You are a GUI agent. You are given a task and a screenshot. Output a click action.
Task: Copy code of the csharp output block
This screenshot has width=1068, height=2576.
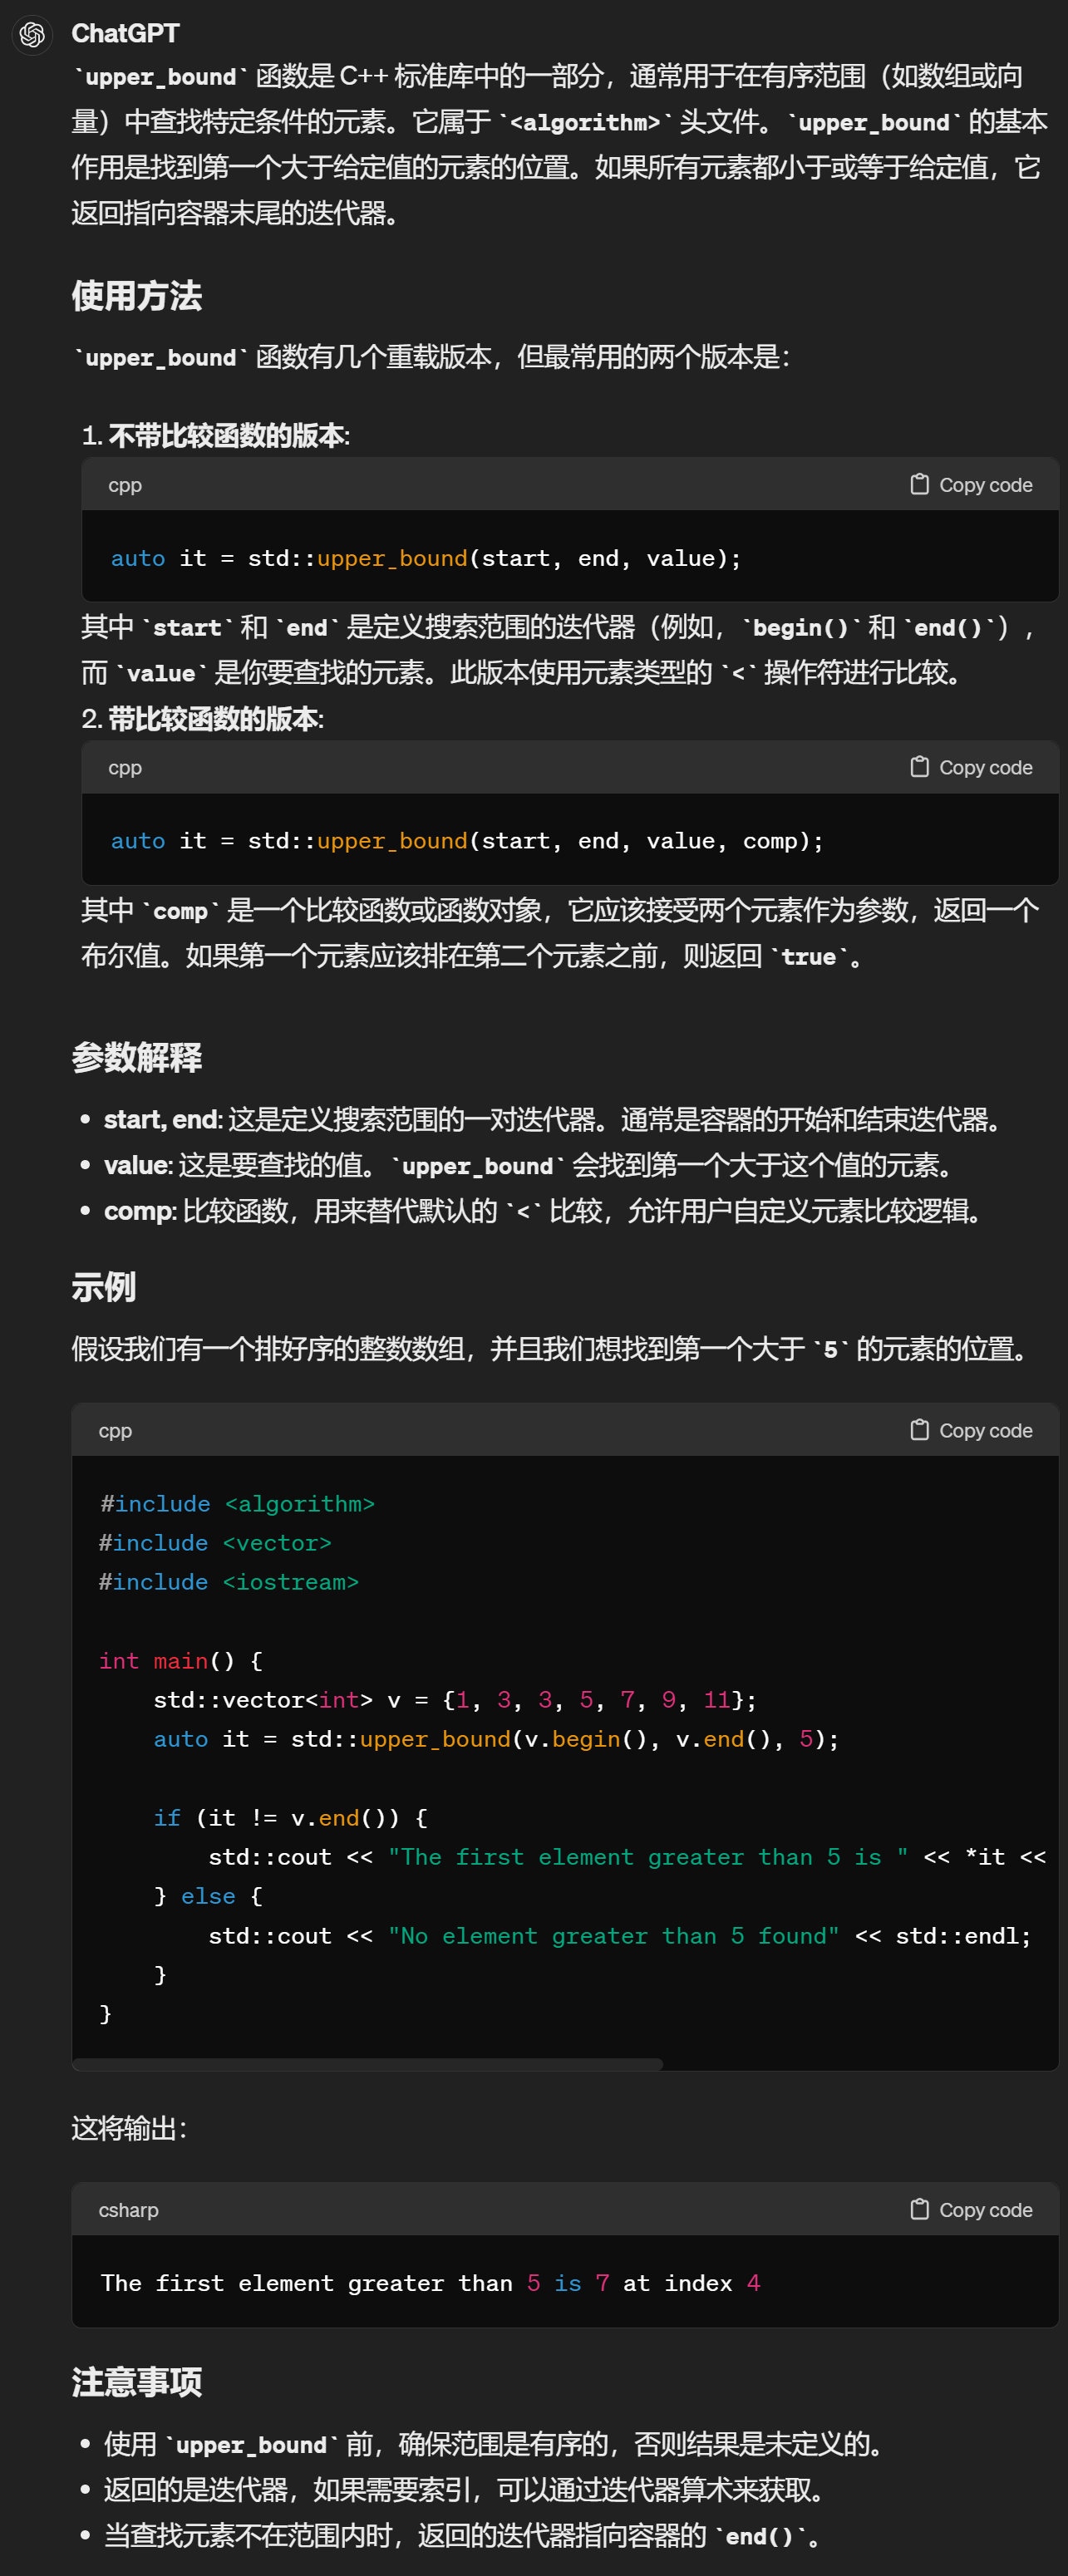[971, 2210]
